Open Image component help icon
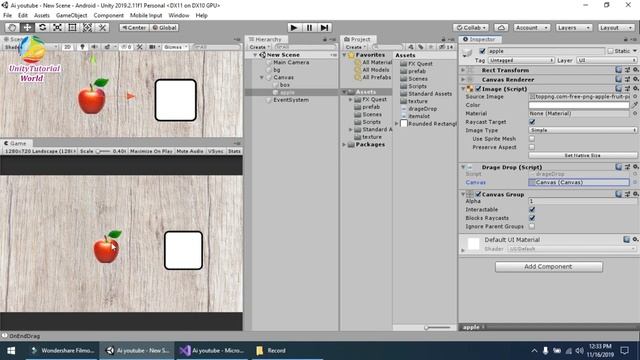The height and width of the screenshot is (360, 640). tap(618, 89)
